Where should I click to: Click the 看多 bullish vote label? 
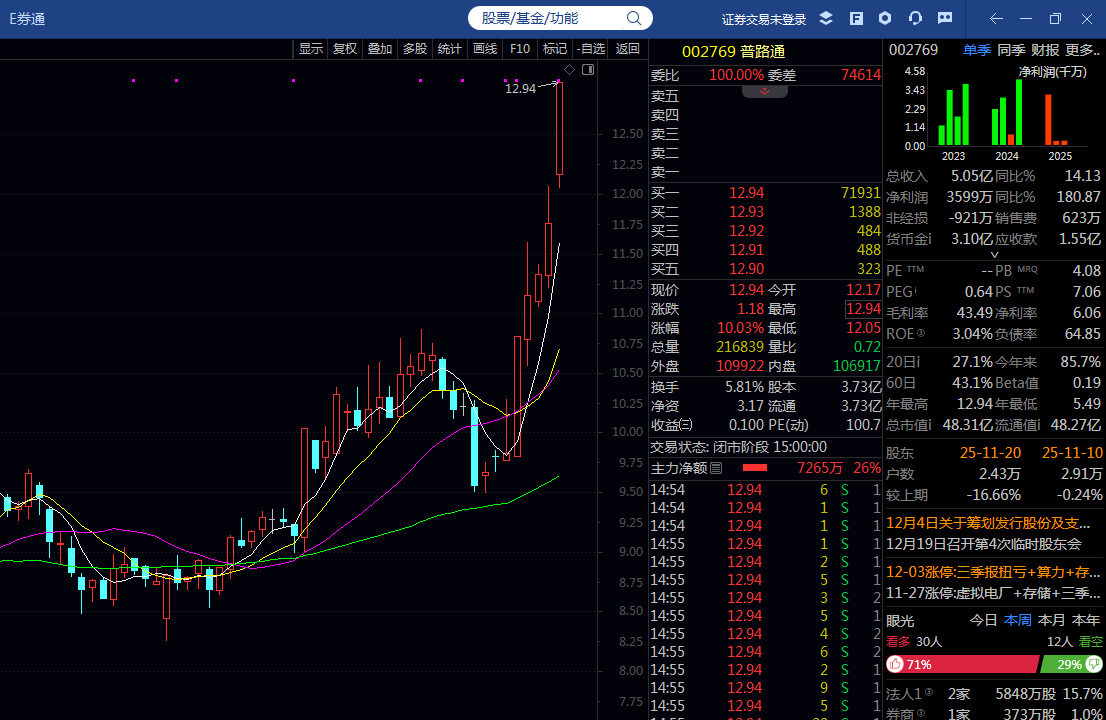898,642
